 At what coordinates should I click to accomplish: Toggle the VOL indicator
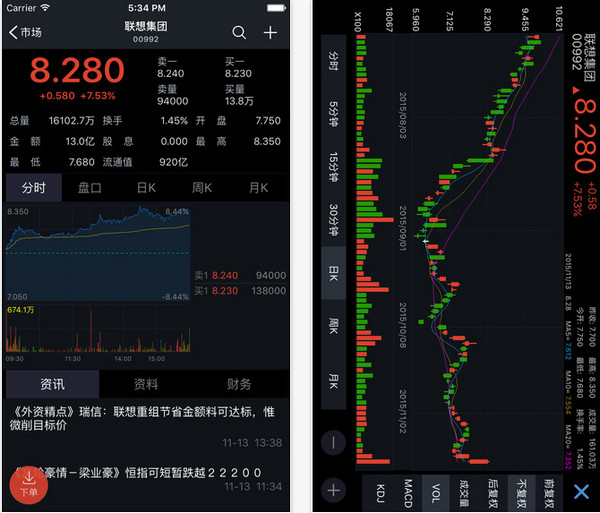436,493
